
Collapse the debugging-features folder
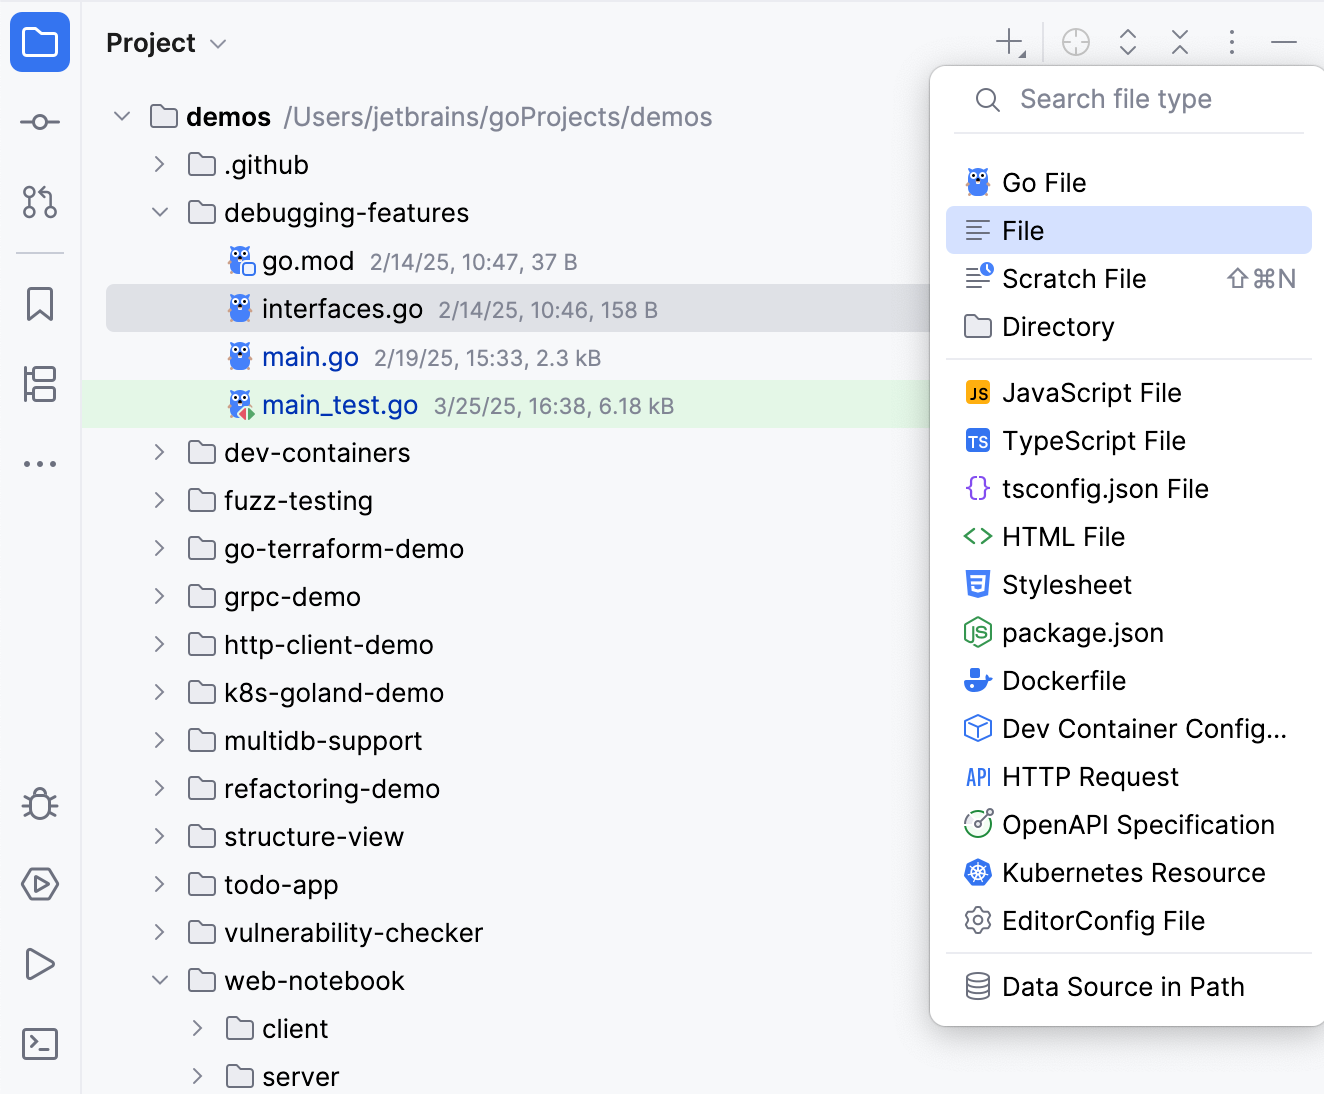159,212
